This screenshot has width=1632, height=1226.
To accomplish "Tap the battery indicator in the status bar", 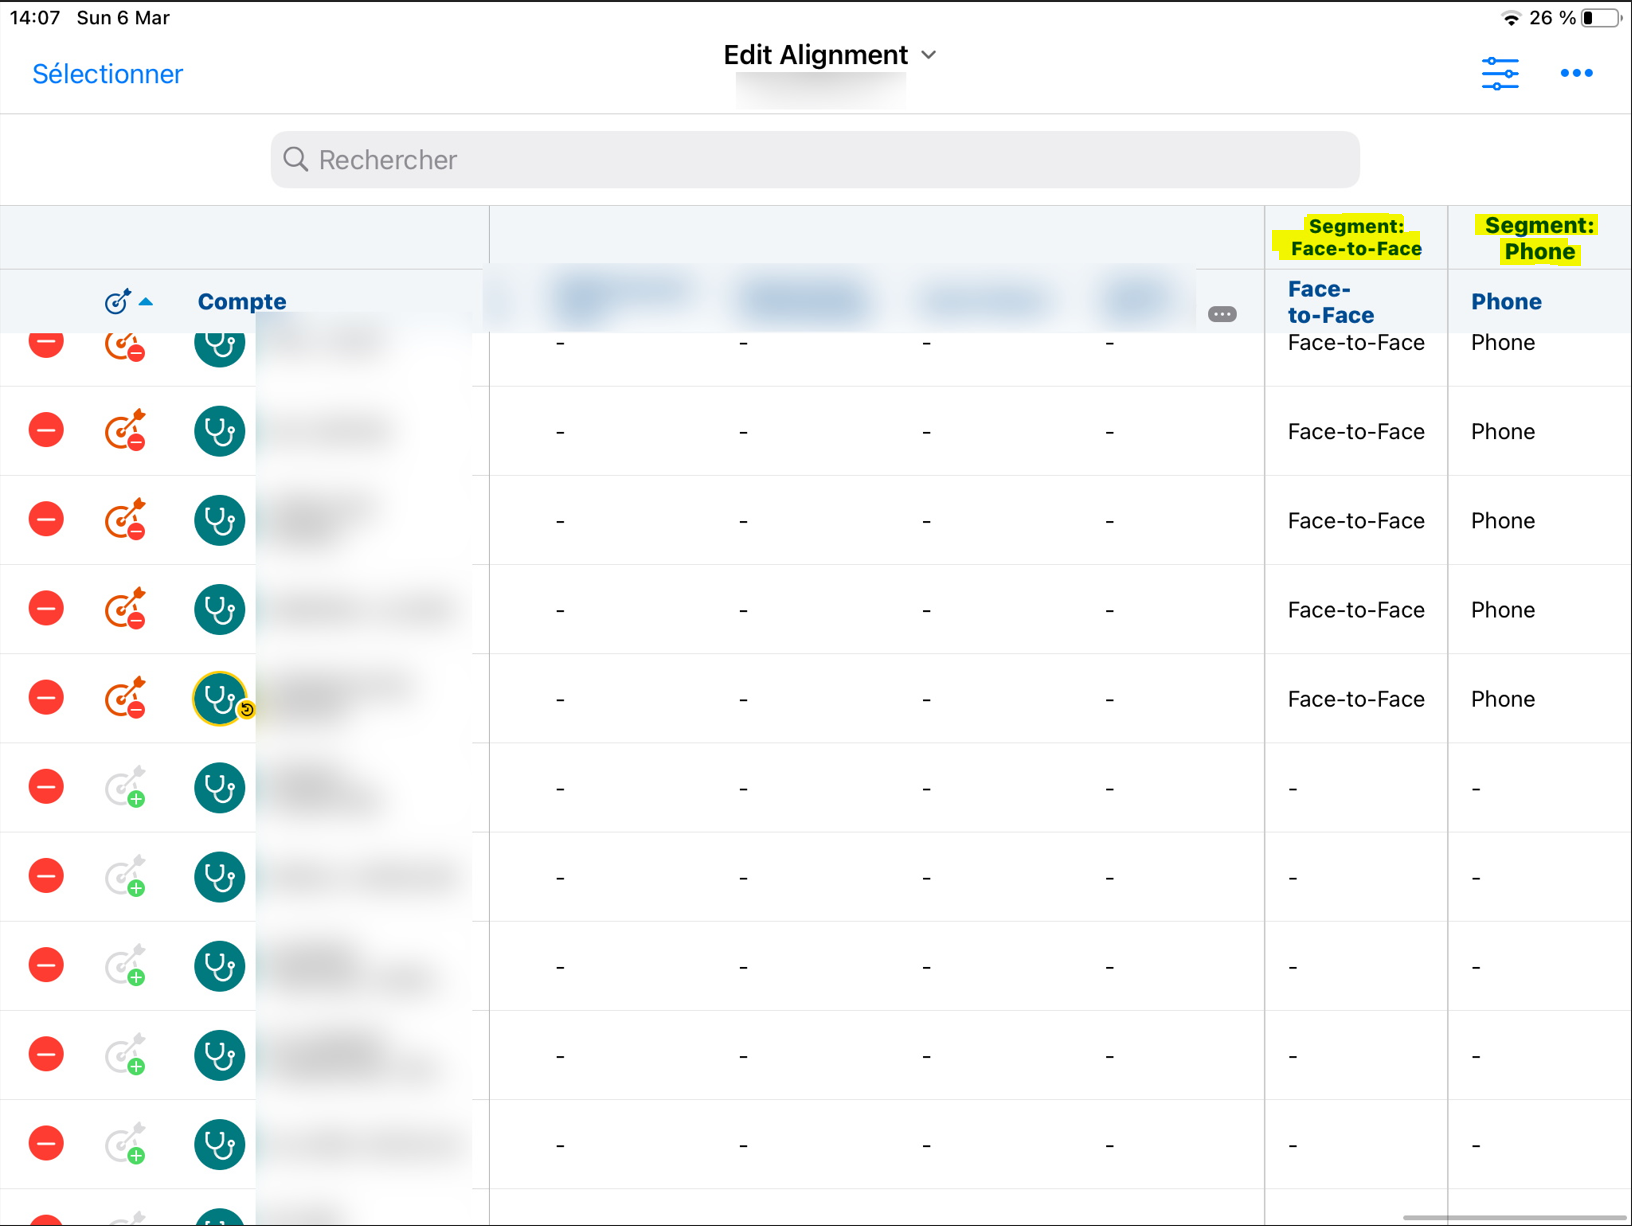I will coord(1600,18).
